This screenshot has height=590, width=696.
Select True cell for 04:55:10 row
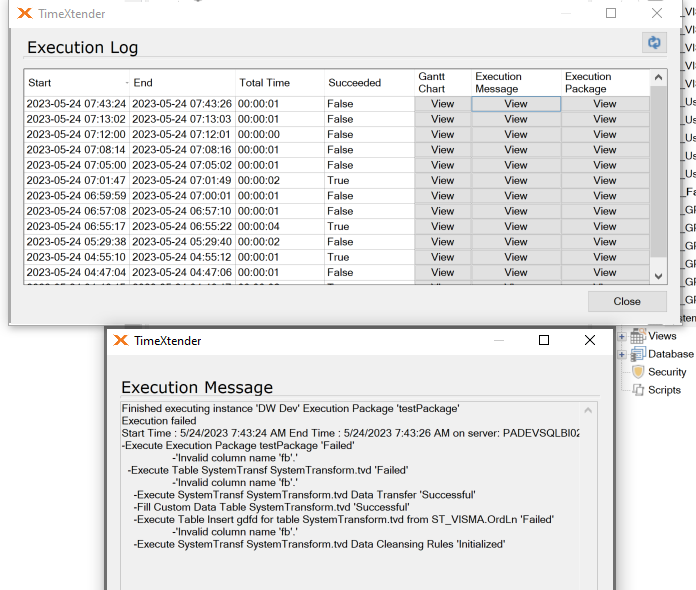pos(369,257)
